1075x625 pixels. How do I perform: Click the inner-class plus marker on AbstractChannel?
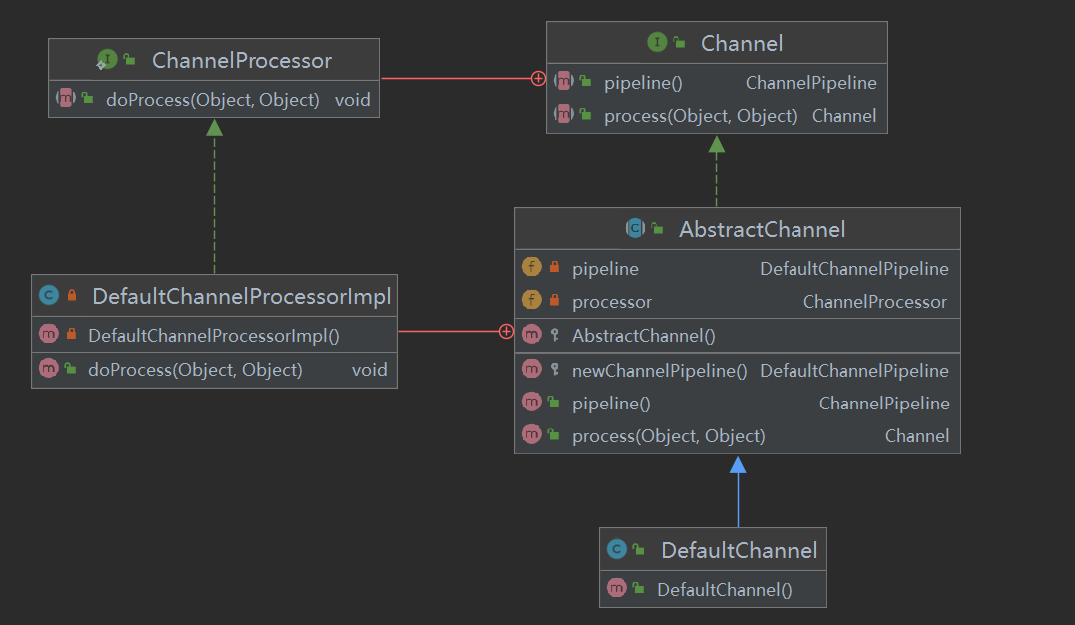(x=506, y=331)
